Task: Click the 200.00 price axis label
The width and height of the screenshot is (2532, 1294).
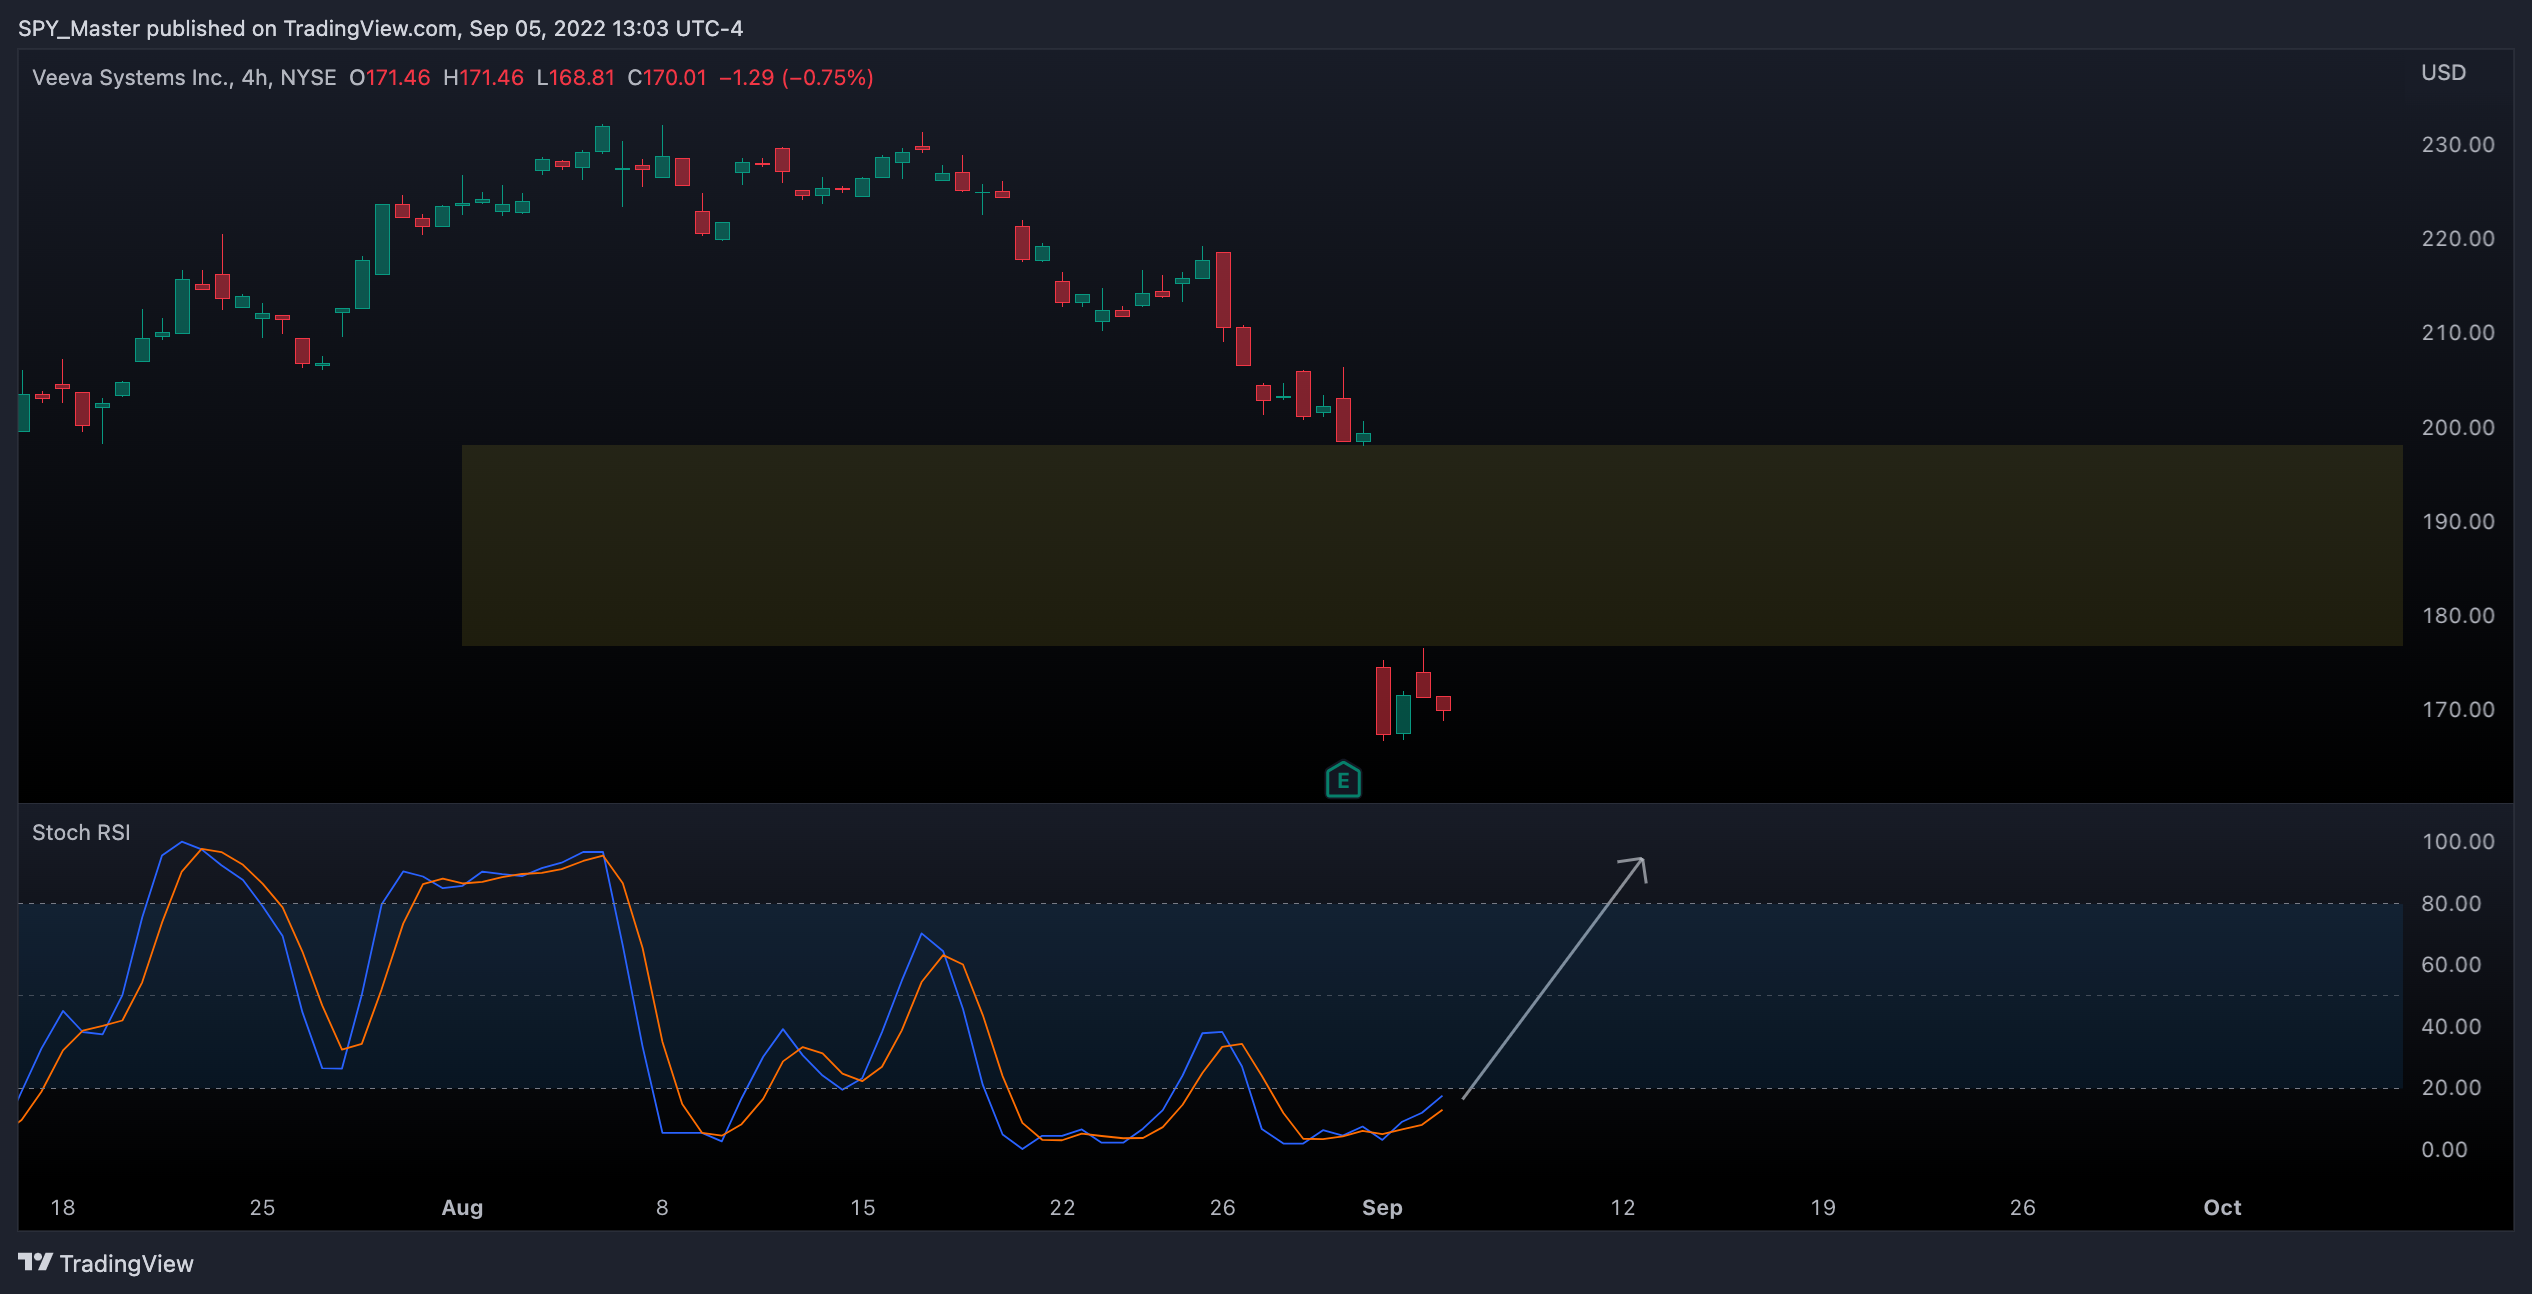Action: coord(2458,428)
